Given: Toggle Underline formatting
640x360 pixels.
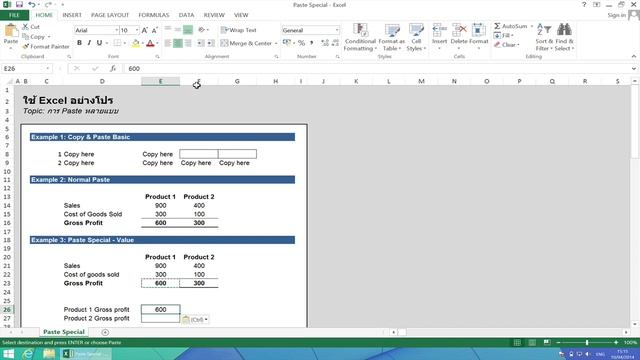Looking at the screenshot, I should click(x=99, y=43).
